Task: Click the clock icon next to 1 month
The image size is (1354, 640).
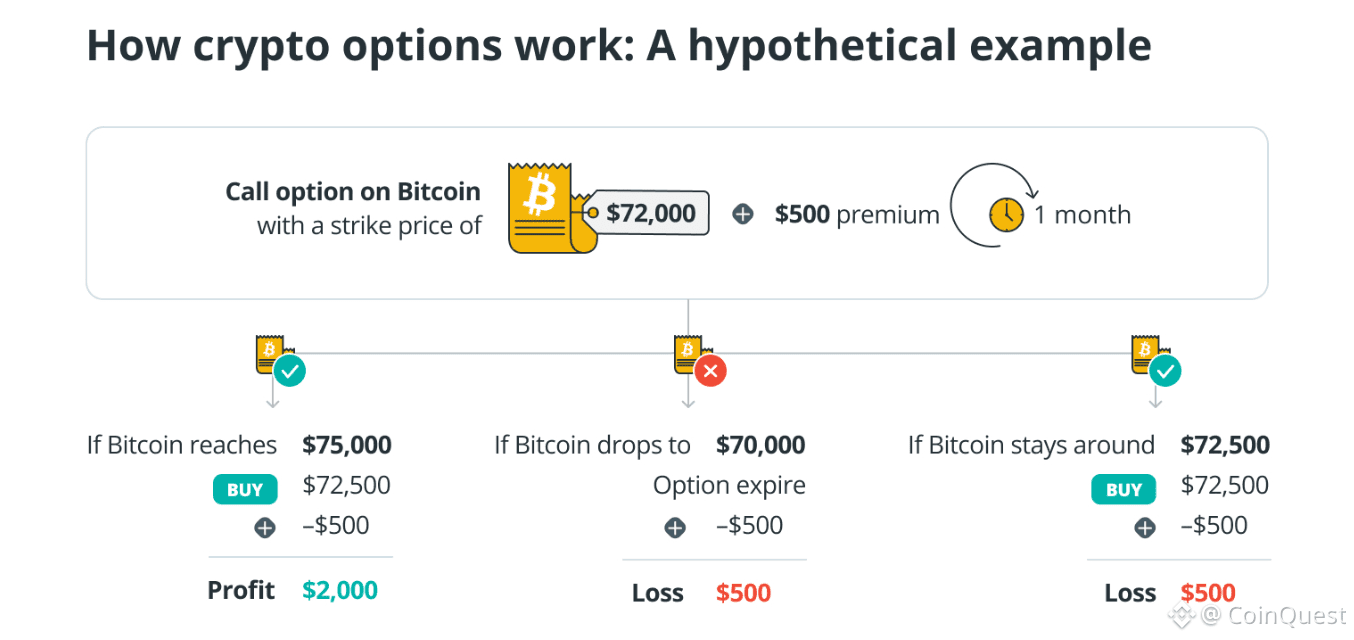Action: click(x=1006, y=214)
